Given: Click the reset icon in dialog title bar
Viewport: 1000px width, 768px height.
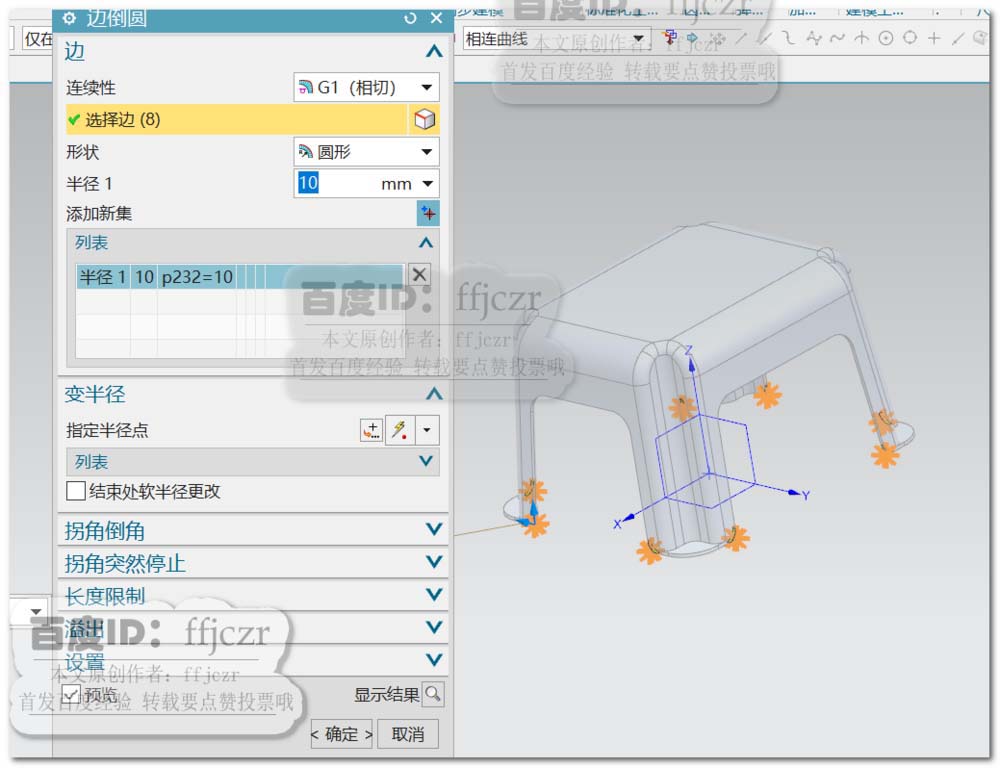Looking at the screenshot, I should pos(410,18).
